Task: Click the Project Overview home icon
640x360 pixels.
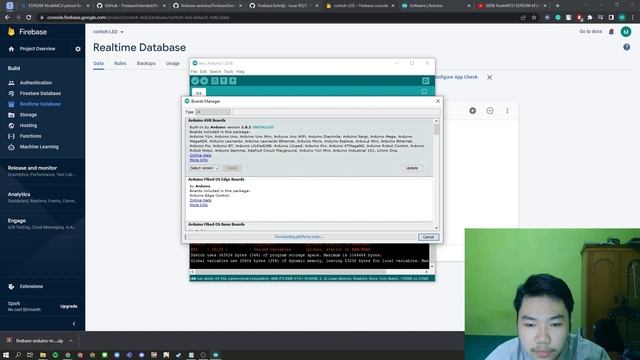Action: tap(11, 49)
